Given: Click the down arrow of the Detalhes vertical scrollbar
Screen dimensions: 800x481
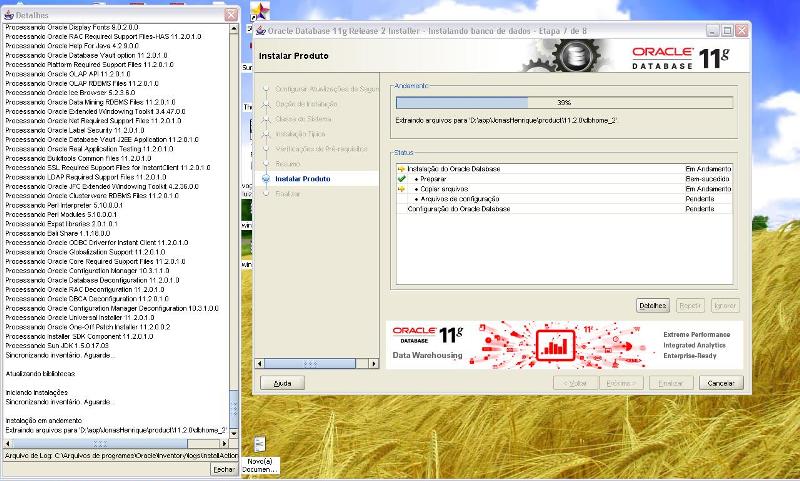Looking at the screenshot, I should point(234,434).
